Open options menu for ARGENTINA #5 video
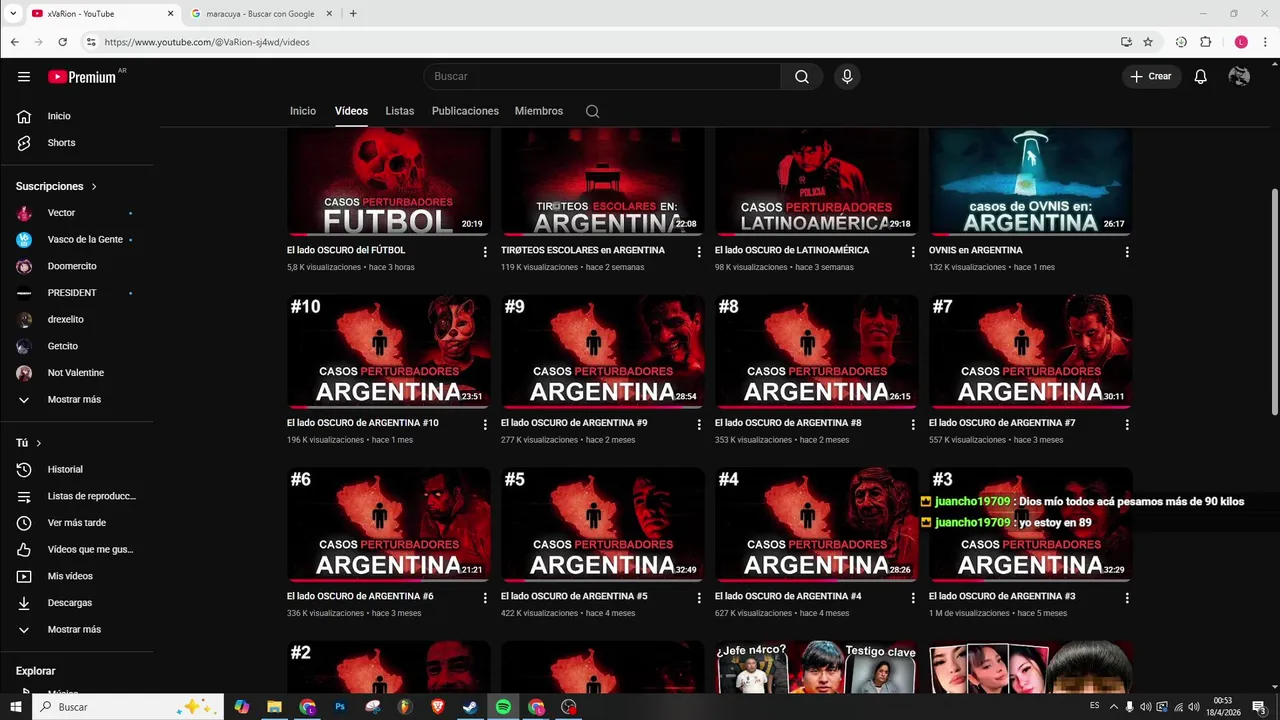The width and height of the screenshot is (1280, 720). coord(699,598)
